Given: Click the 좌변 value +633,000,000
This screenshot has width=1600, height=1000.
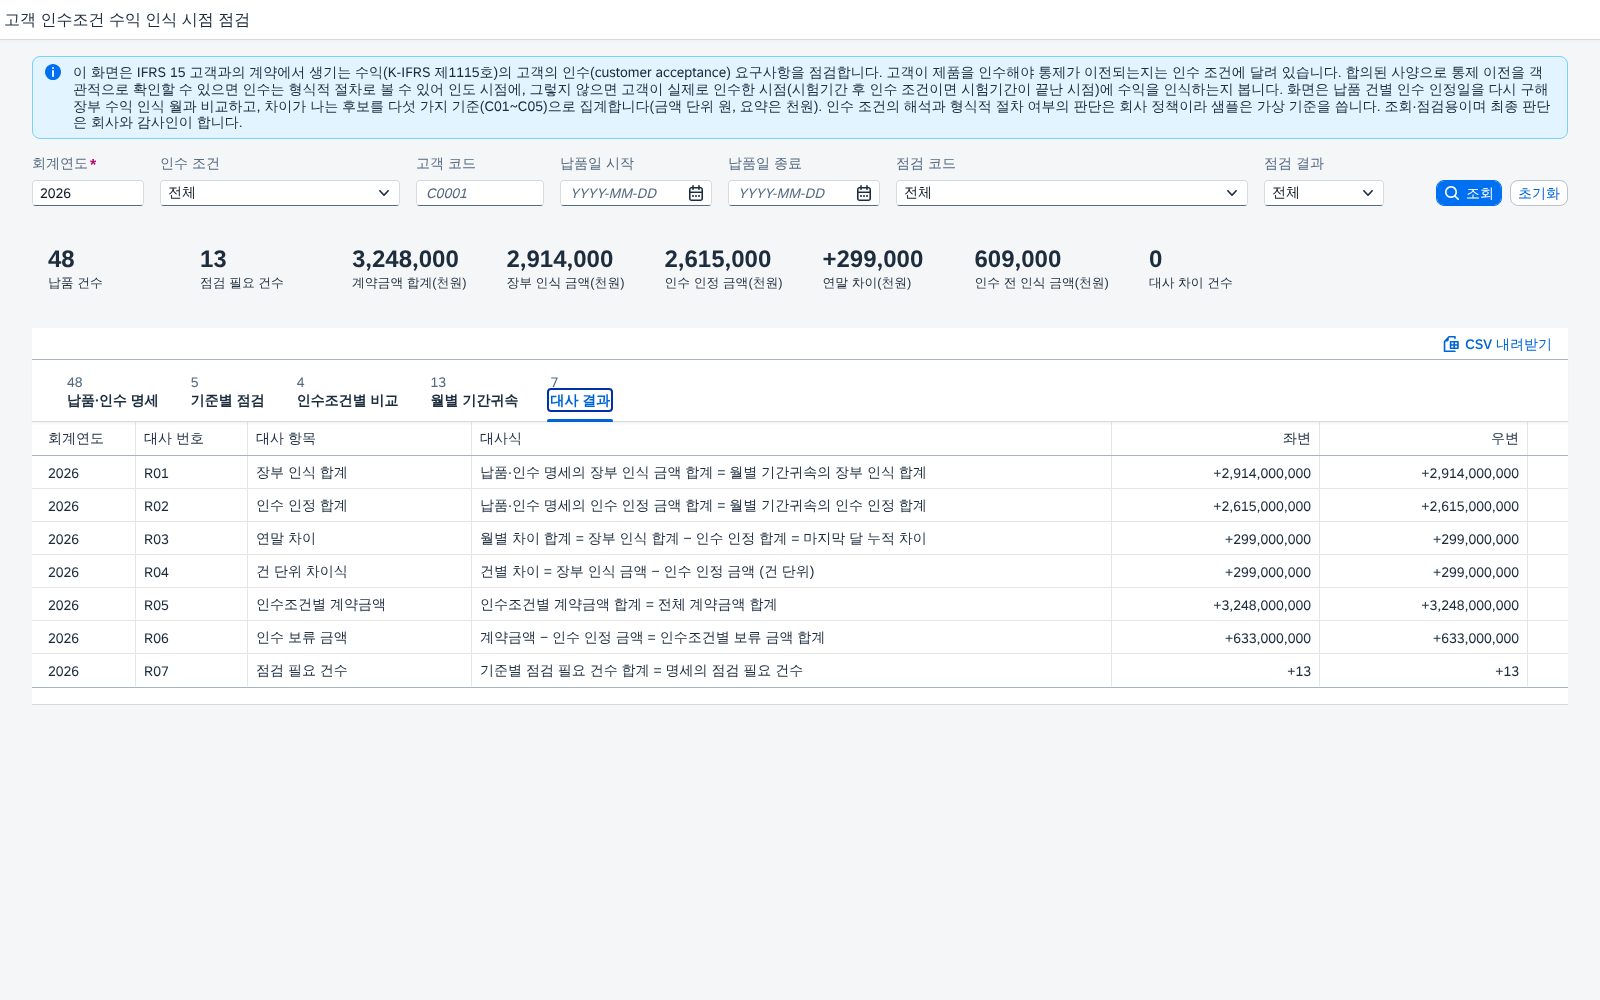Looking at the screenshot, I should coord(1267,638).
